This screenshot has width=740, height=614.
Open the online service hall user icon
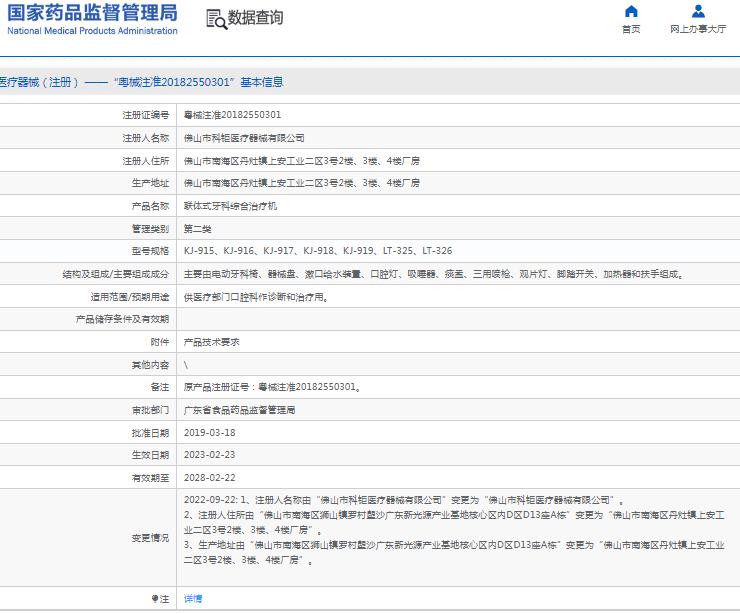(698, 11)
